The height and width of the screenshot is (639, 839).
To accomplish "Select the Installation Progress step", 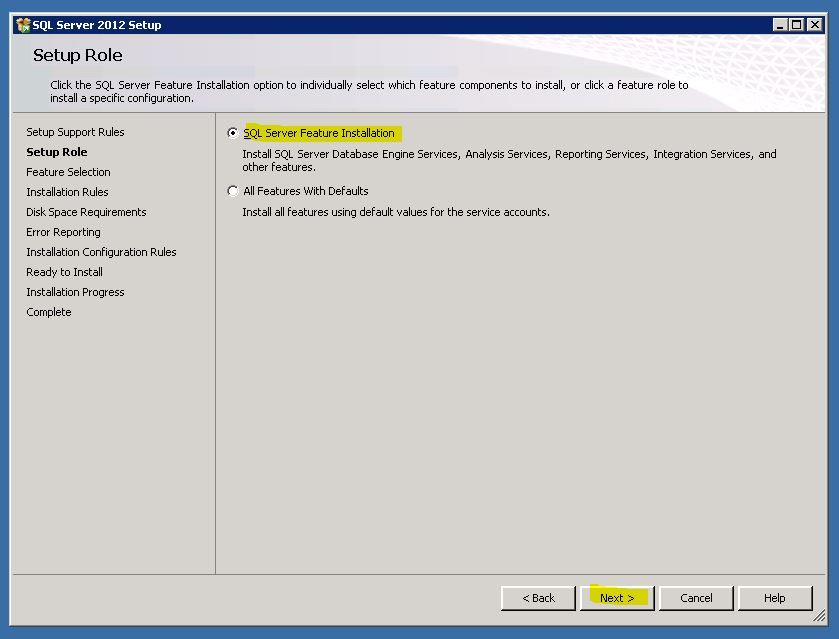I will click(75, 292).
